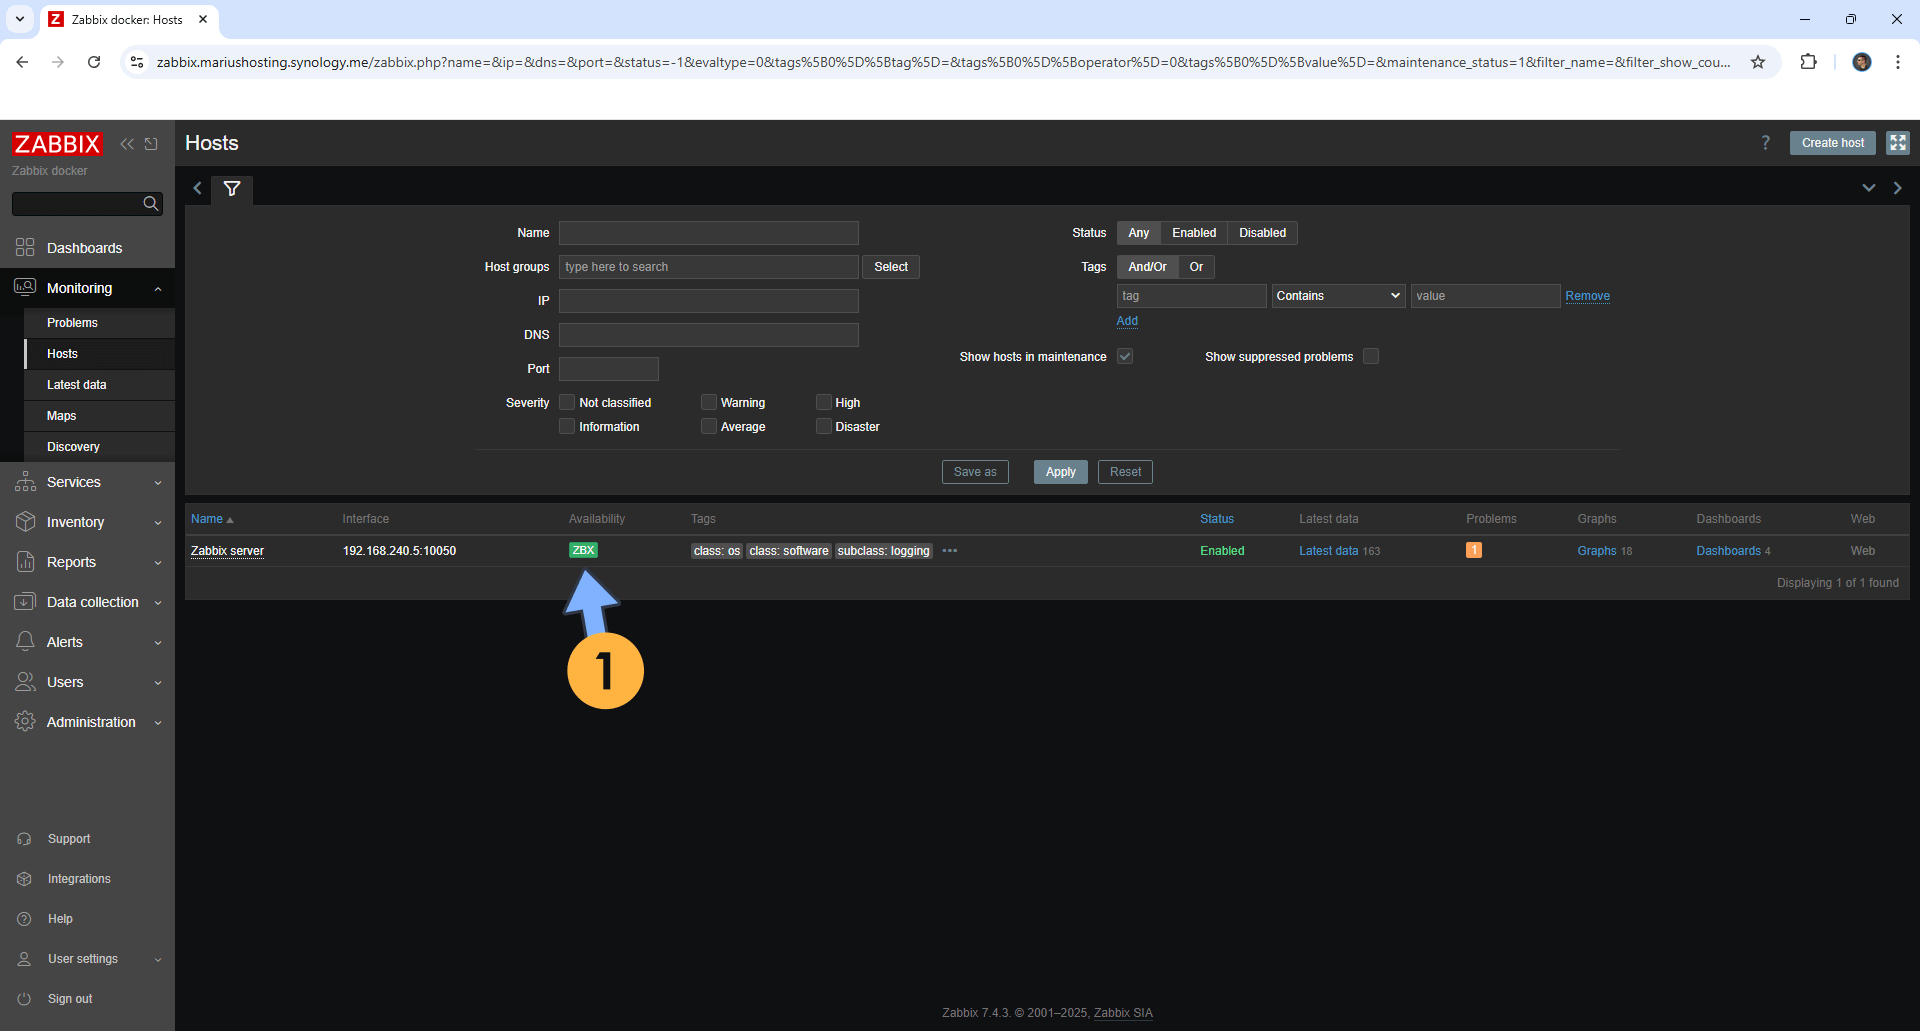1920x1031 pixels.
Task: Click the green ZBX availability badge
Action: 583,550
